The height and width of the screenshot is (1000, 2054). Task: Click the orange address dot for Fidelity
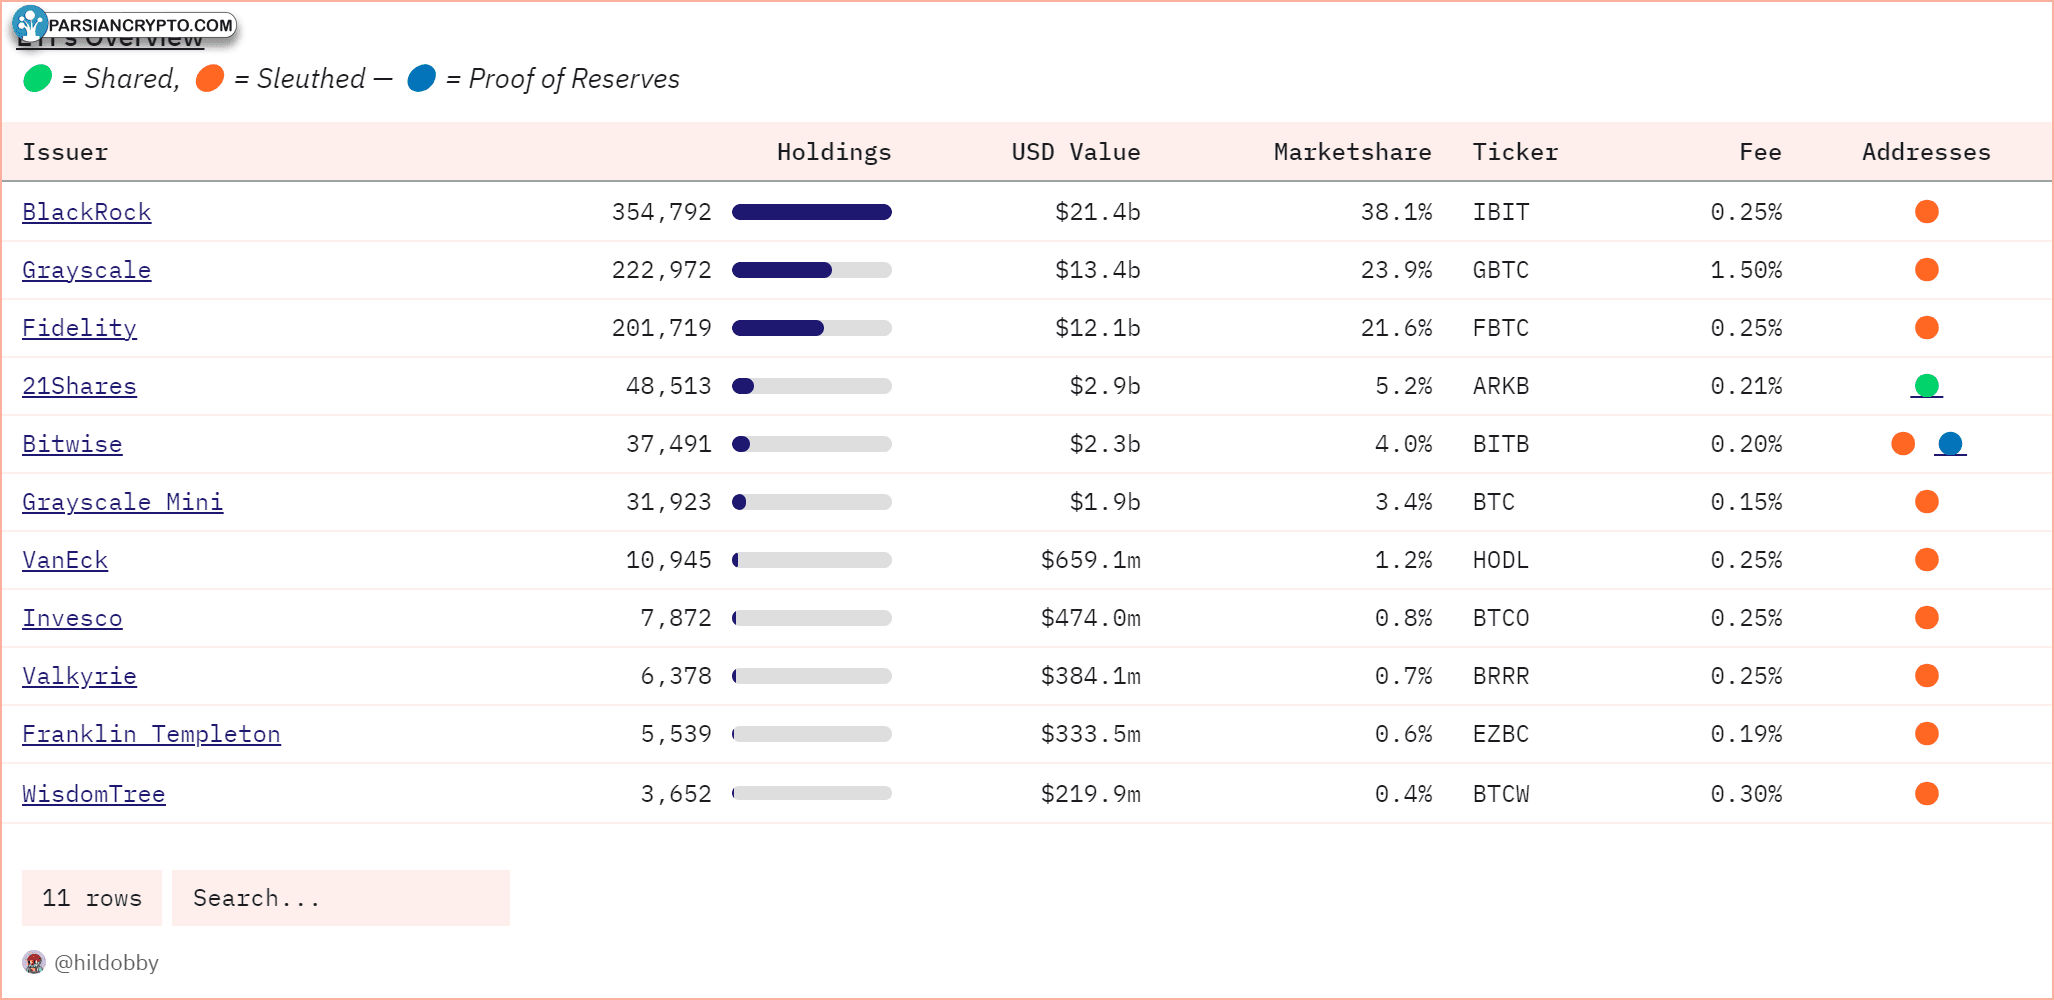[1927, 328]
